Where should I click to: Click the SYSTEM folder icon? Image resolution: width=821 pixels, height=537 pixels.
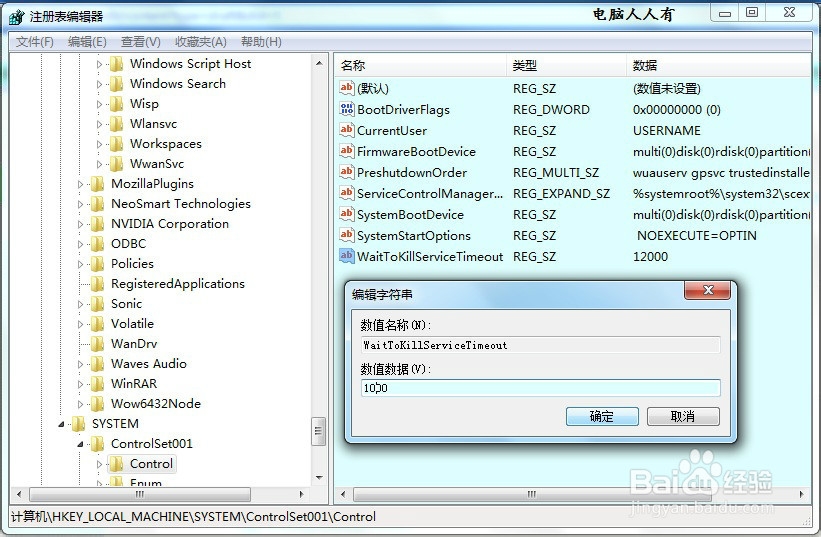(x=79, y=423)
